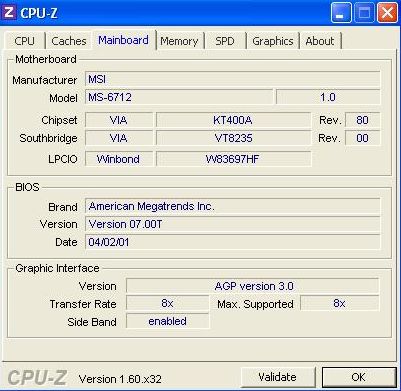Click the AGP version 3.0 field
Image resolution: width=401 pixels, height=391 pixels.
[x=253, y=286]
